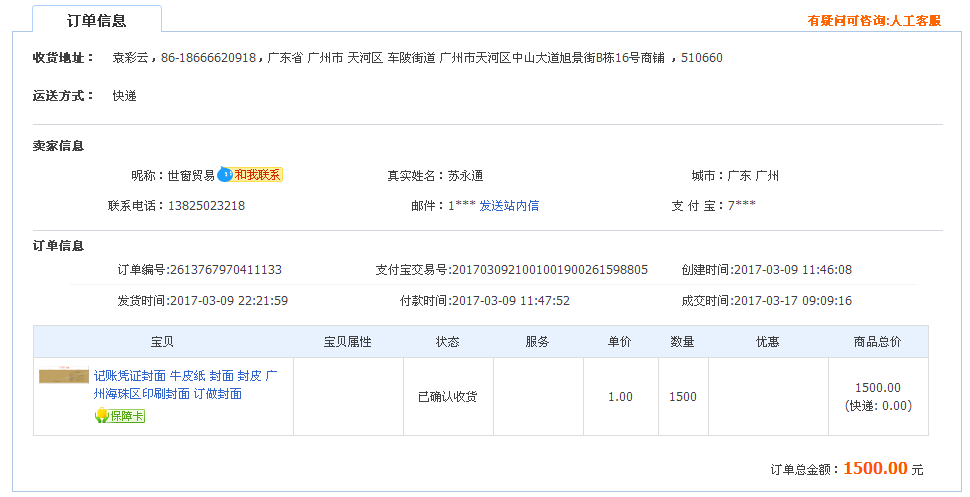Viewport: 970px width, 497px height.
Task: Click the orange order total 1500.00
Action: pos(875,468)
